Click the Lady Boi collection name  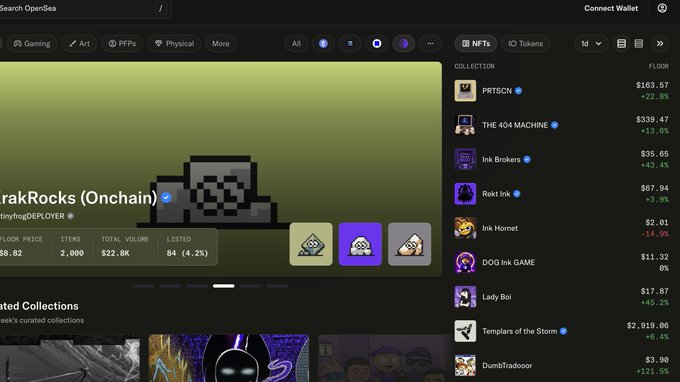pos(497,297)
